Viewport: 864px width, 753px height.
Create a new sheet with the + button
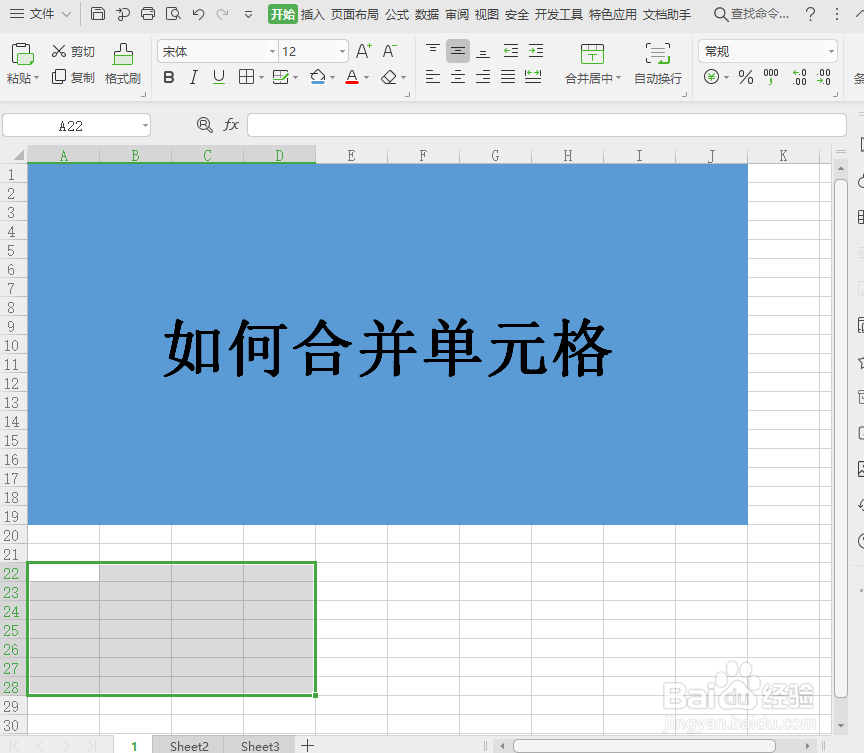pyautogui.click(x=307, y=746)
